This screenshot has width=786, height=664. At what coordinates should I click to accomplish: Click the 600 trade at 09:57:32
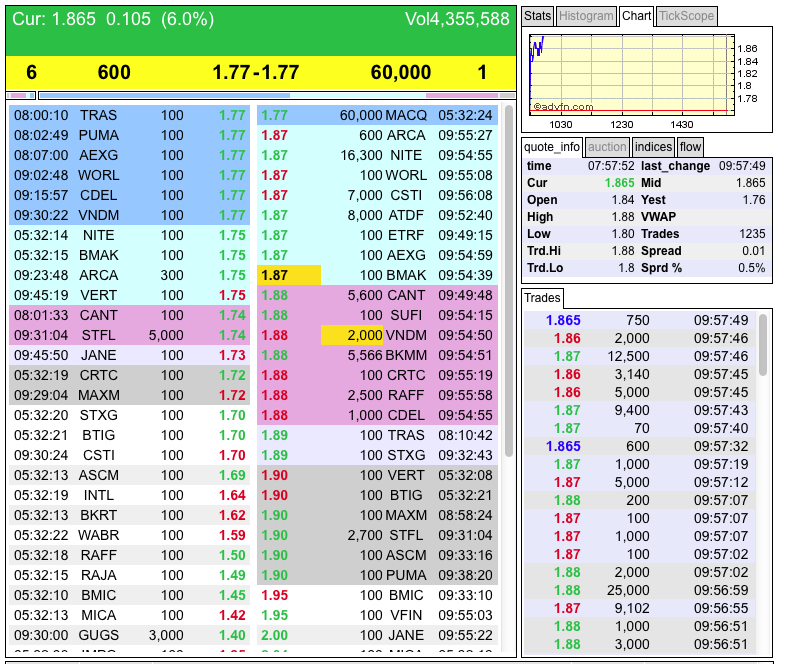(x=639, y=446)
